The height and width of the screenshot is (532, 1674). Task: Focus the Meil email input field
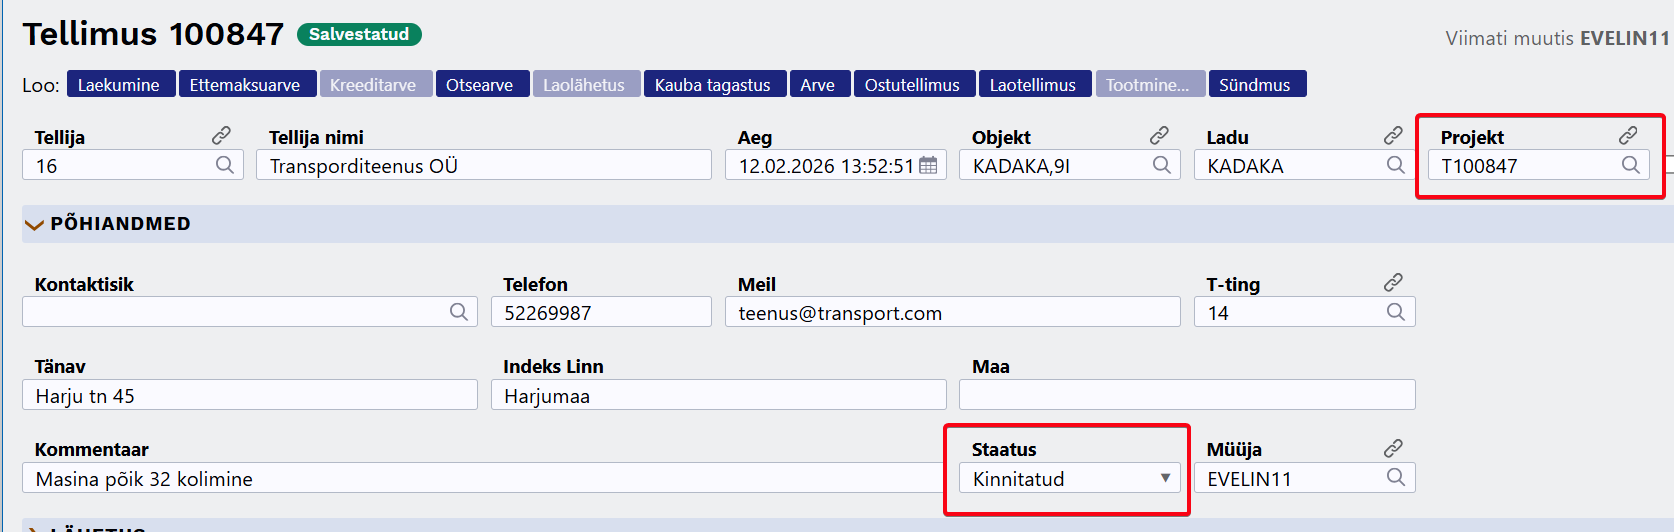coord(952,312)
